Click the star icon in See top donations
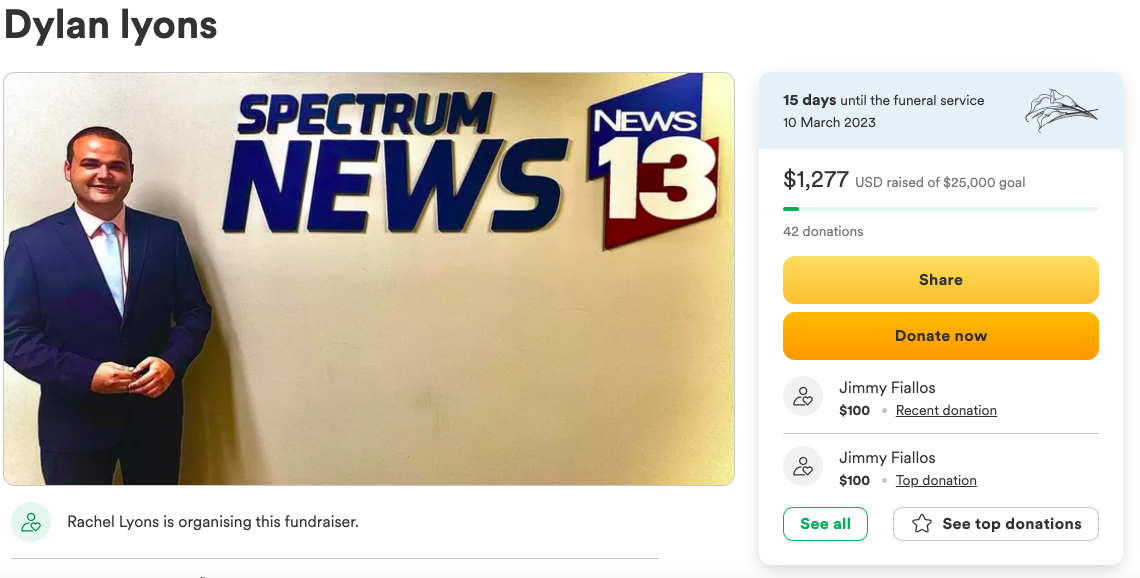This screenshot has width=1140, height=578. pos(922,523)
